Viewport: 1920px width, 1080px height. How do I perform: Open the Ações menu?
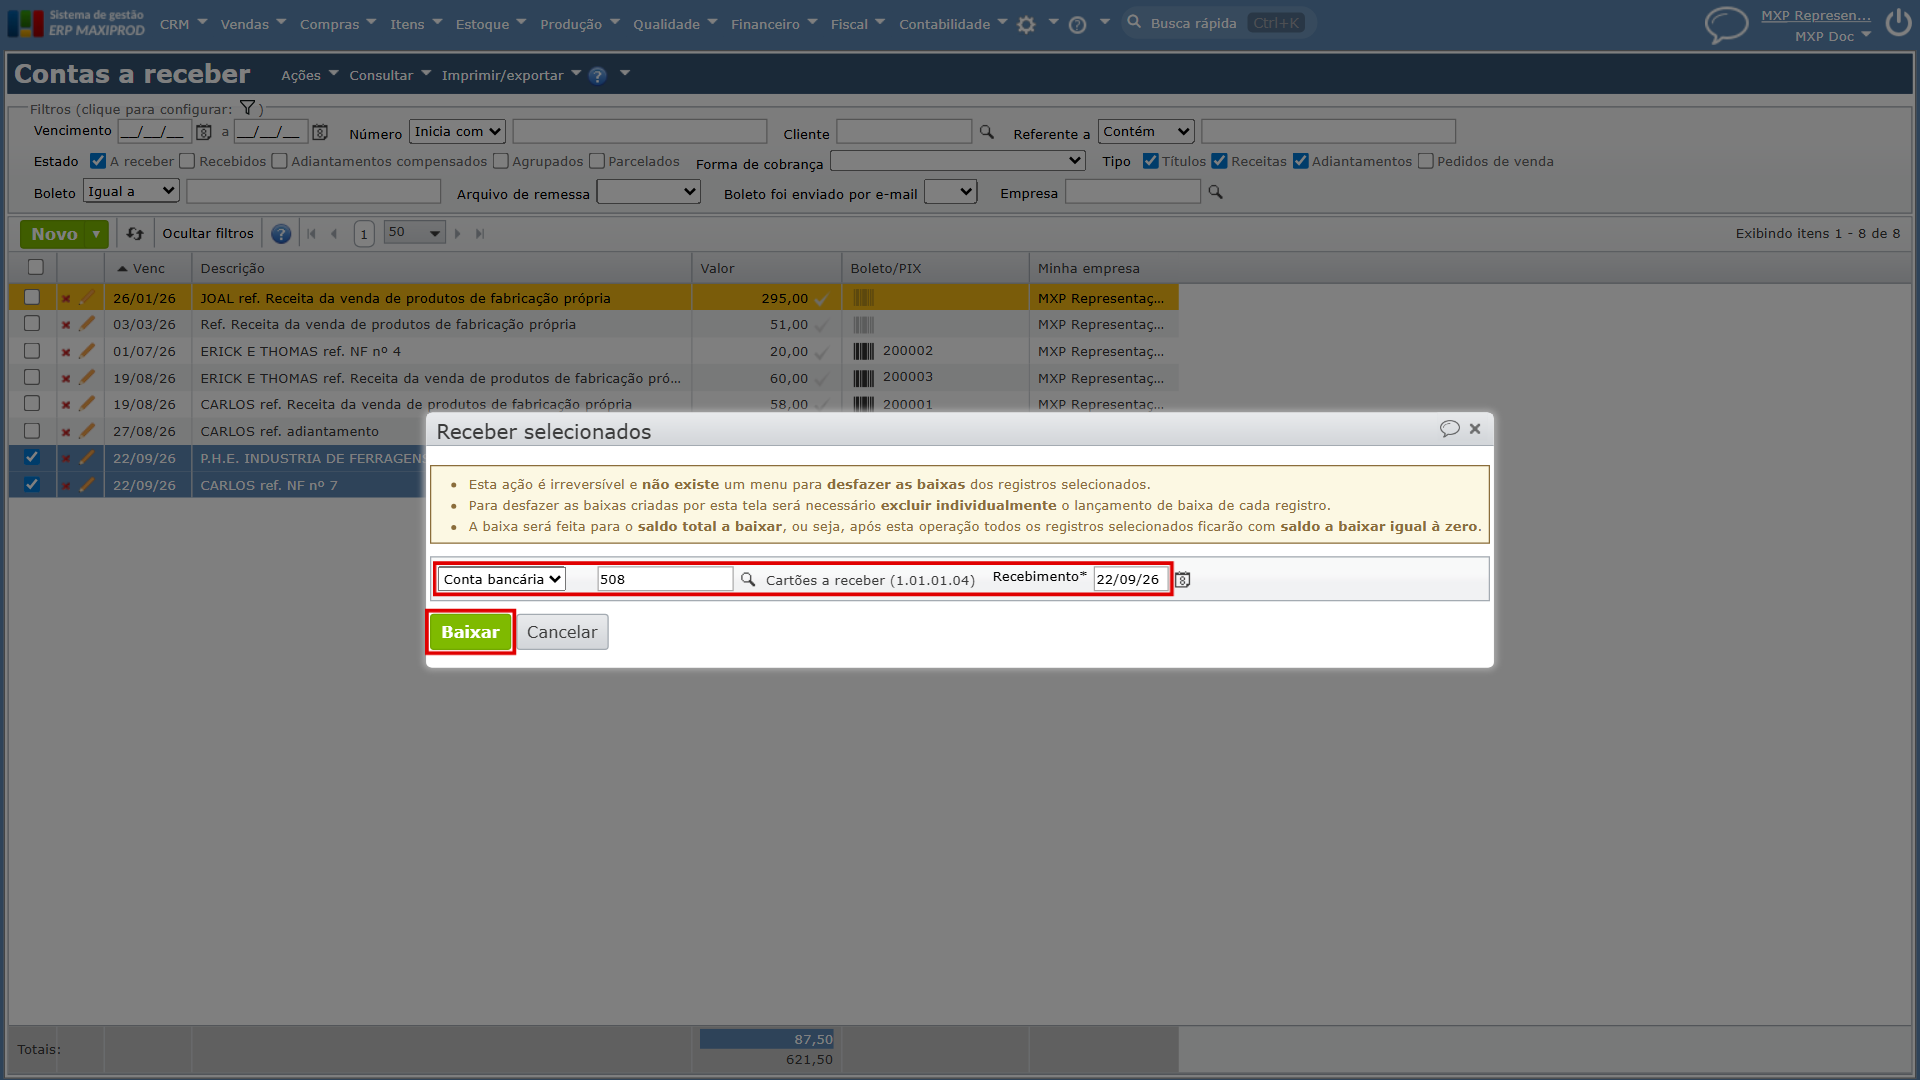310,75
